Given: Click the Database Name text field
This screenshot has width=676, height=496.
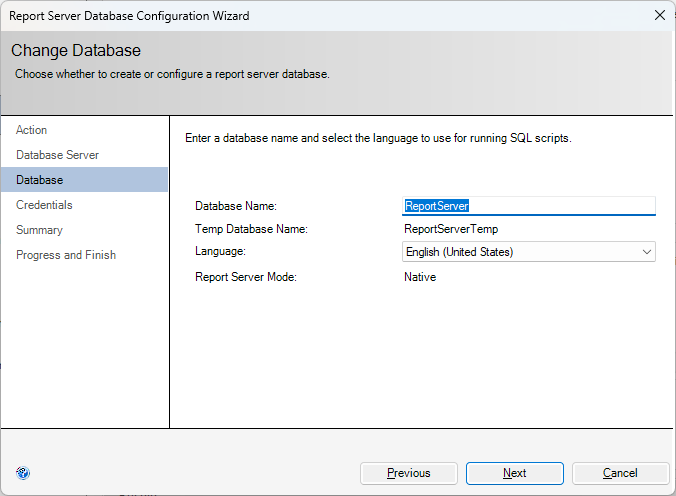Looking at the screenshot, I should tap(528, 206).
